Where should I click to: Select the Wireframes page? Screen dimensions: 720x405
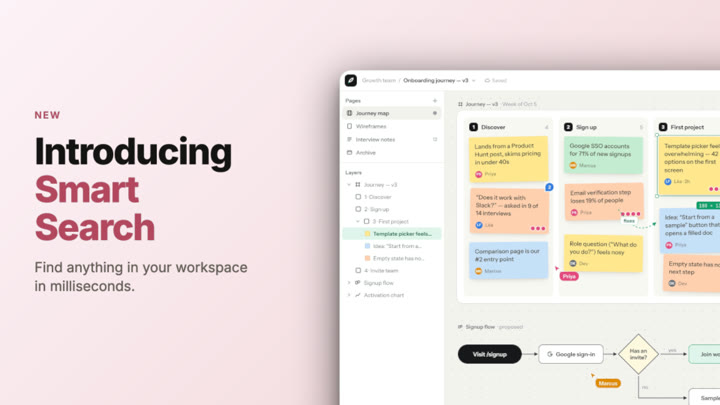(392, 126)
